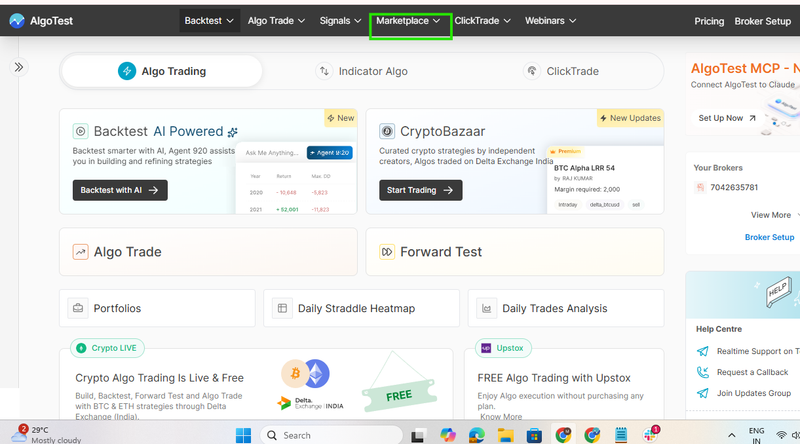Click the Broker Setup link in sidebar panel

click(x=769, y=237)
